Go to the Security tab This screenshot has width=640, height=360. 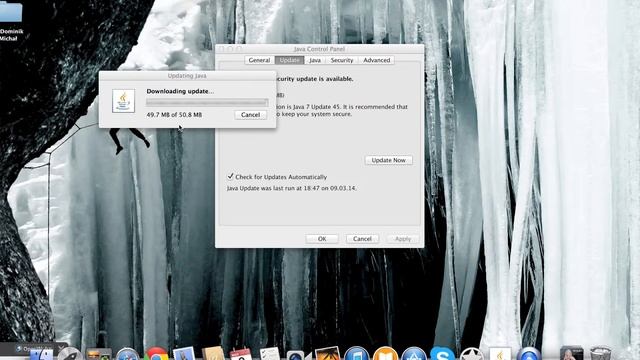342,60
